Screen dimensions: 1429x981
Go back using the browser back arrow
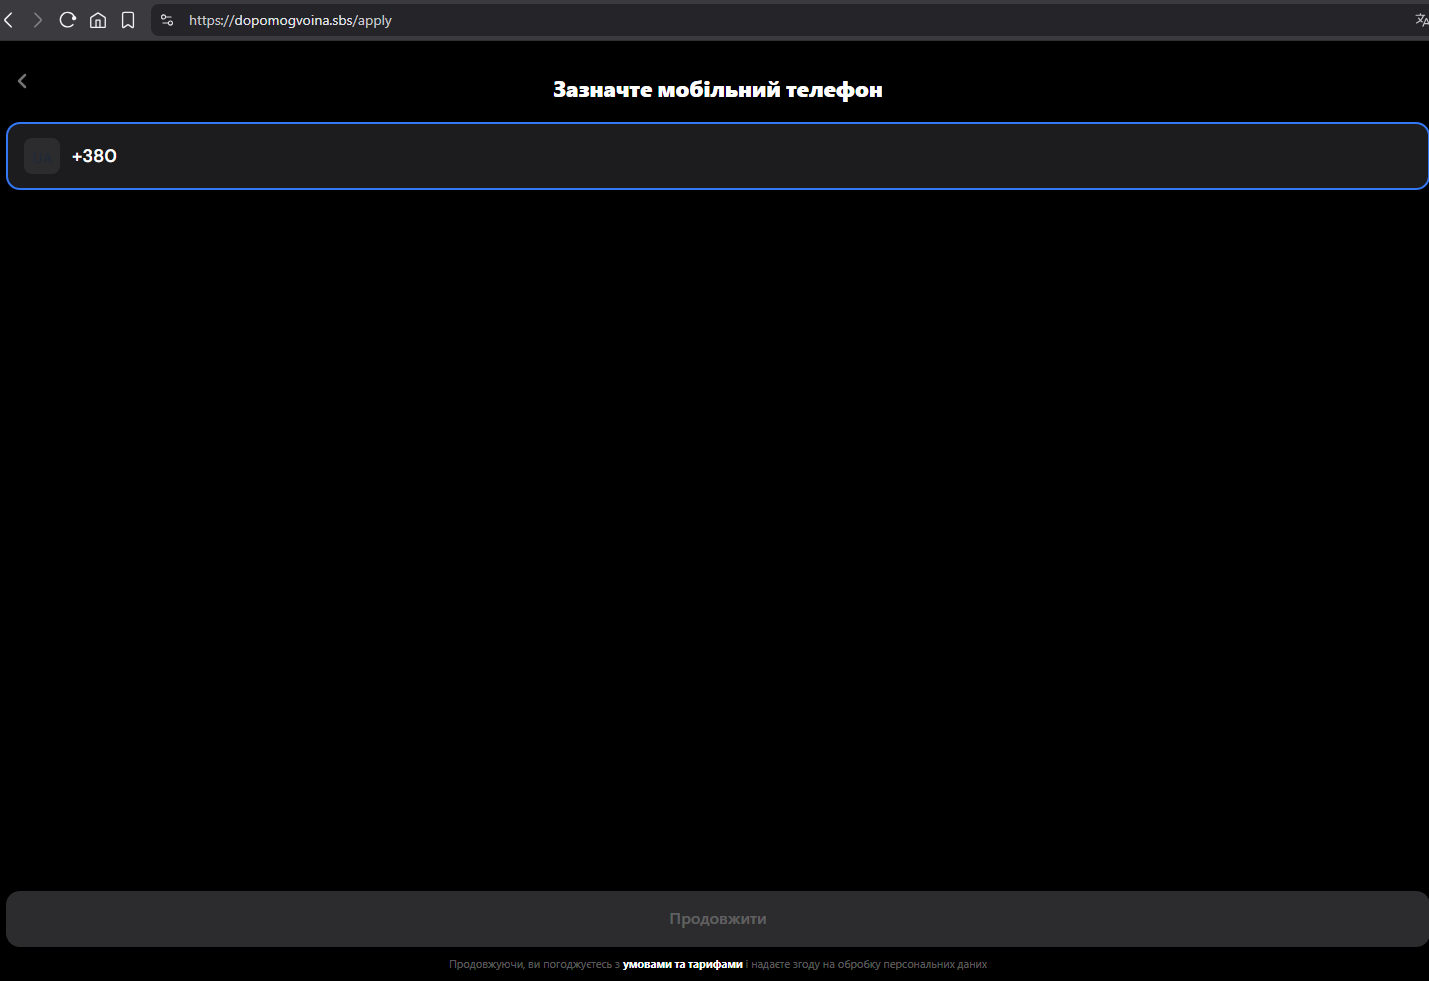point(9,20)
